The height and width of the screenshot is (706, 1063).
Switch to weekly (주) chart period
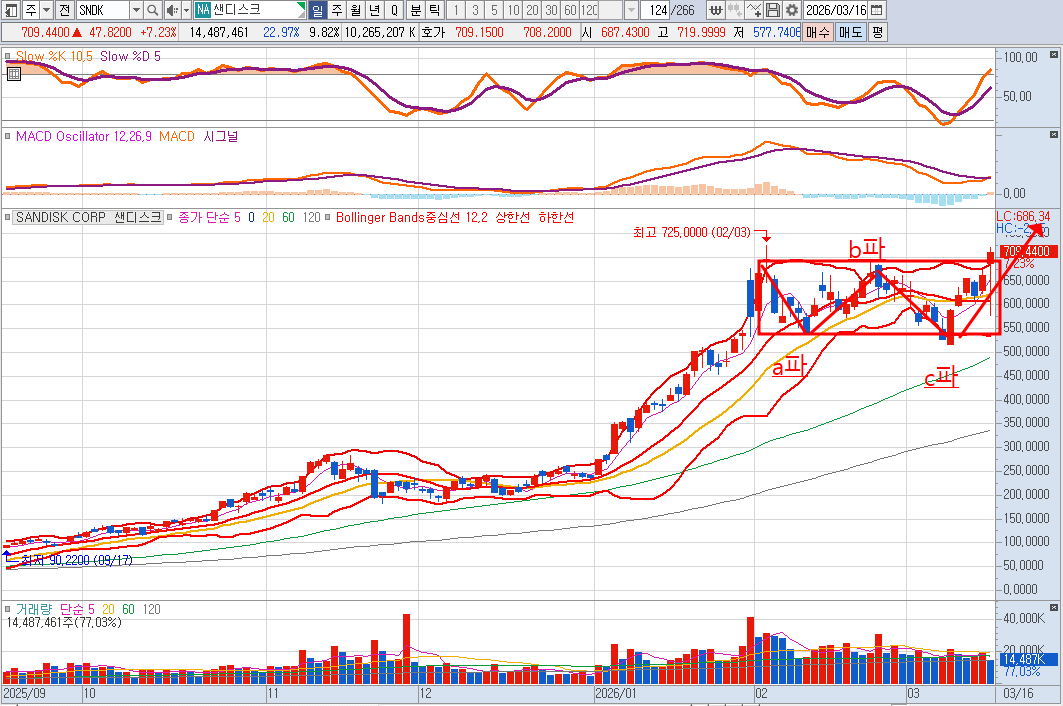[x=336, y=10]
